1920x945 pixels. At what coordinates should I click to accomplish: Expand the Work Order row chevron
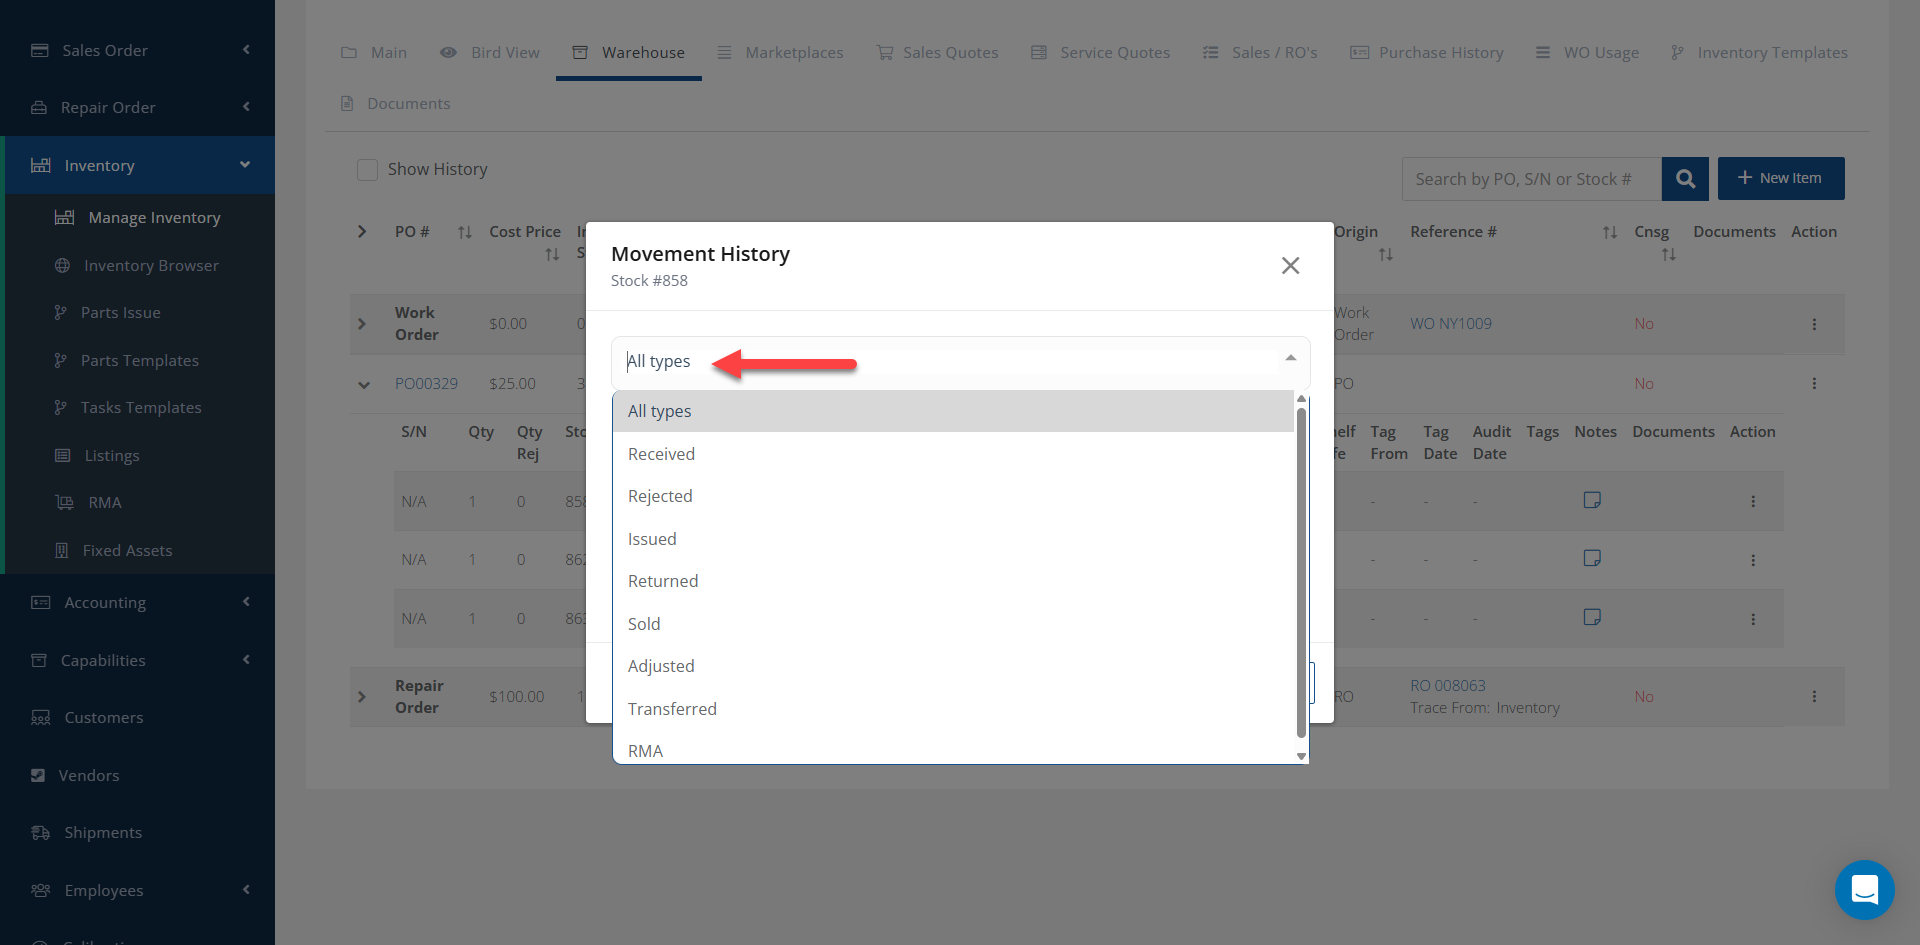click(x=362, y=324)
